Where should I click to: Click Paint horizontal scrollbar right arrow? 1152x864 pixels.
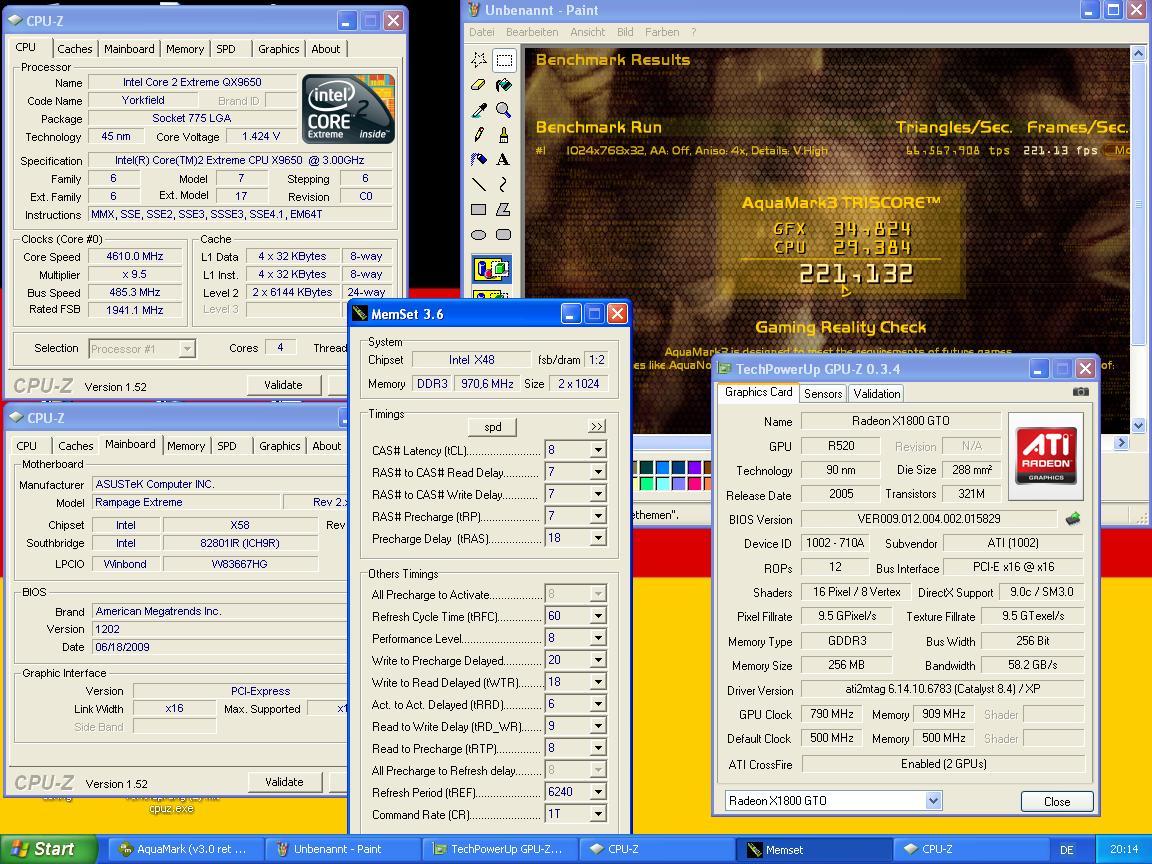click(x=1121, y=442)
